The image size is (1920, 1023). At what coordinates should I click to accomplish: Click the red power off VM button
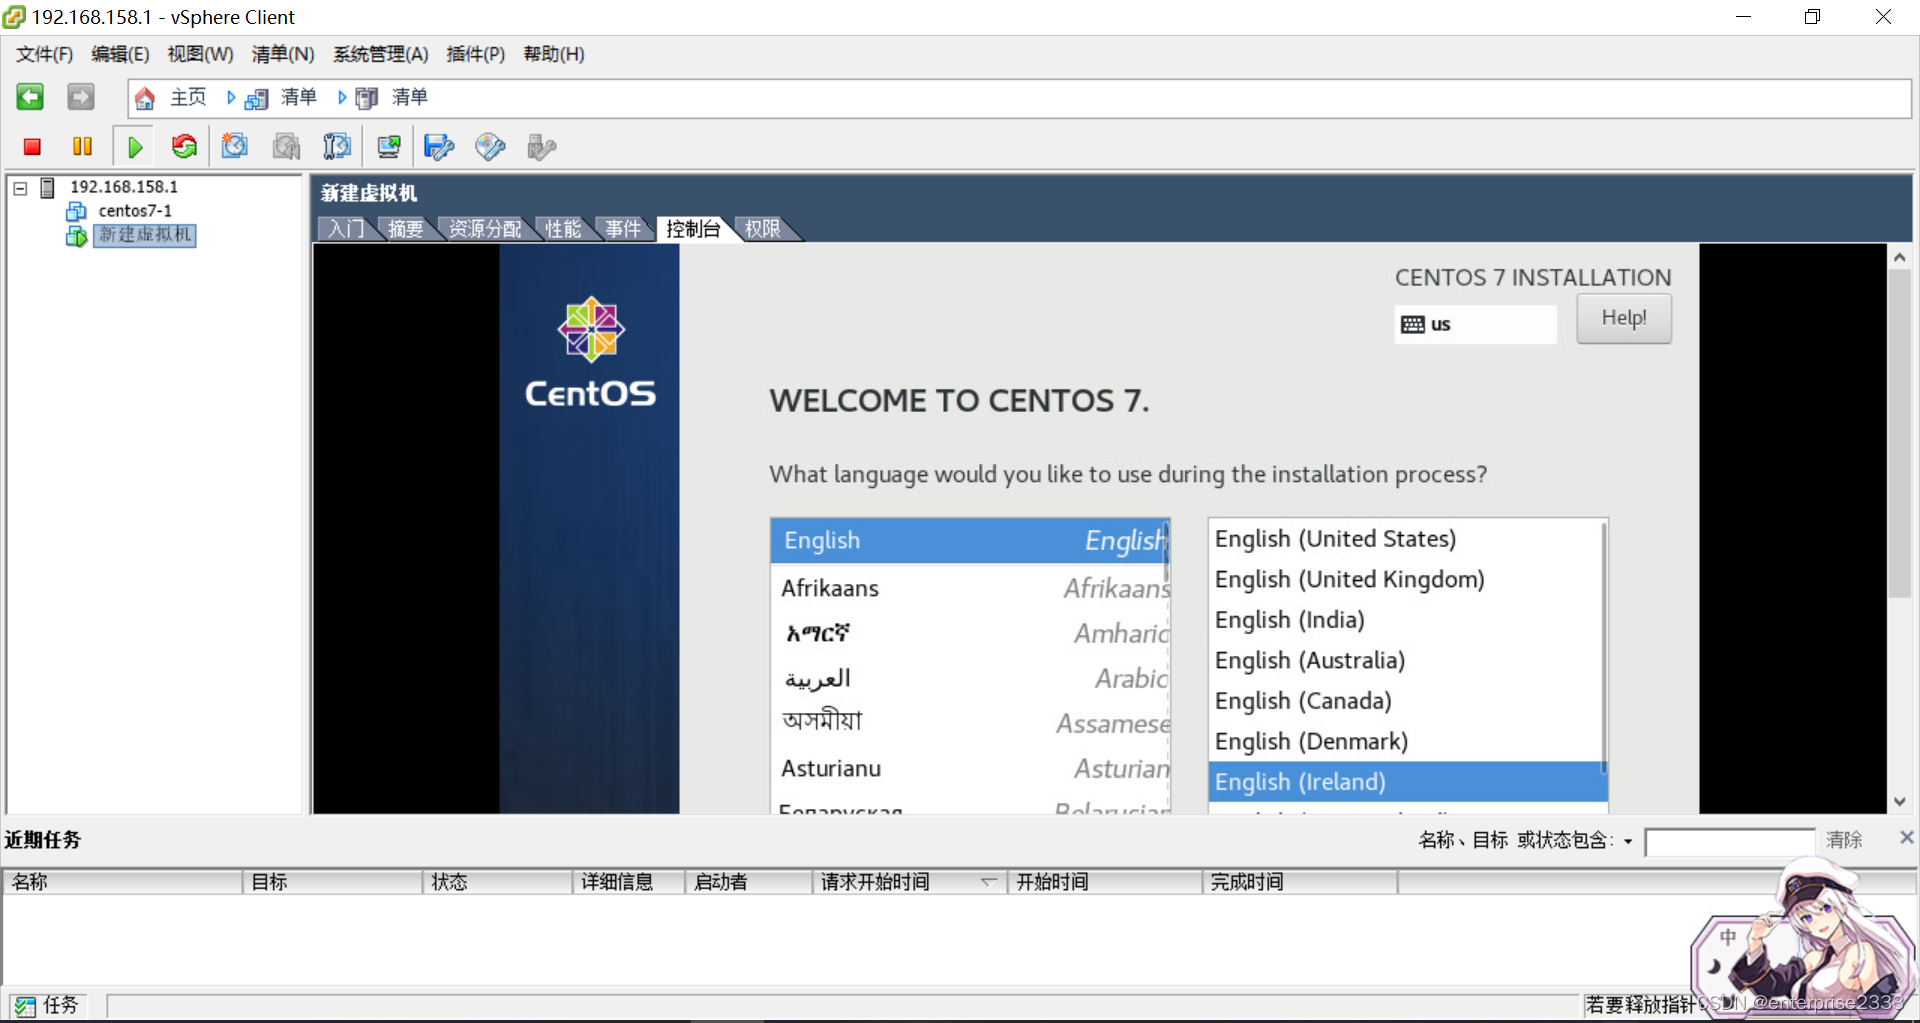(32, 147)
